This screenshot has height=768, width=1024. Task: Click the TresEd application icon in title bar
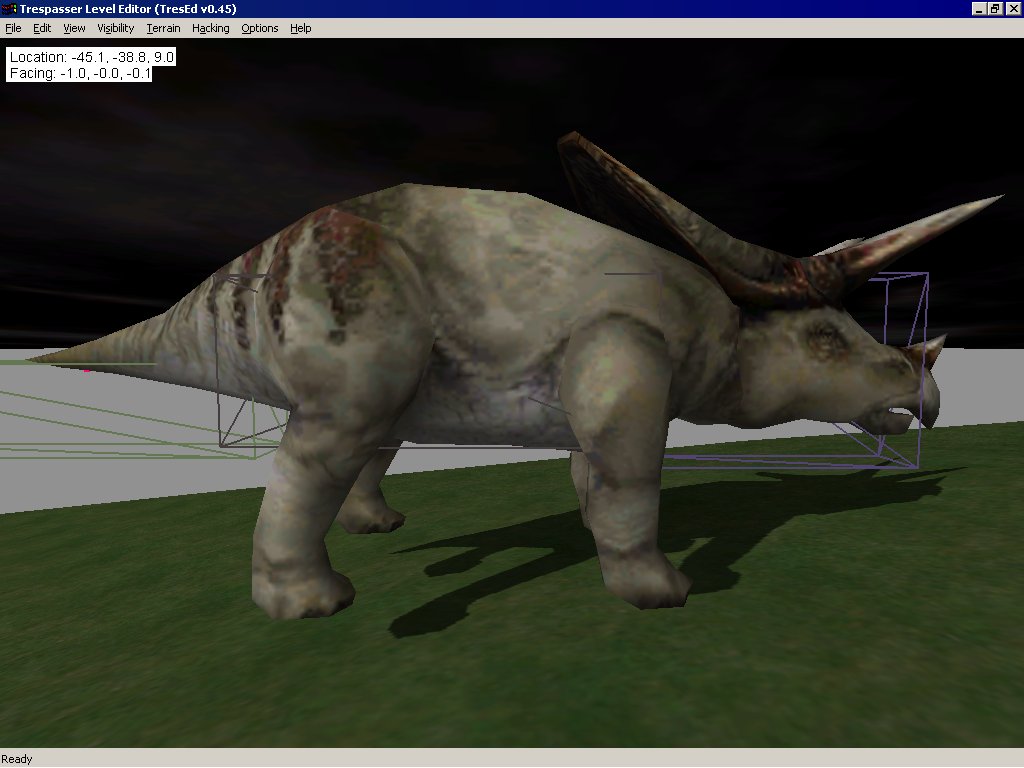[9, 8]
